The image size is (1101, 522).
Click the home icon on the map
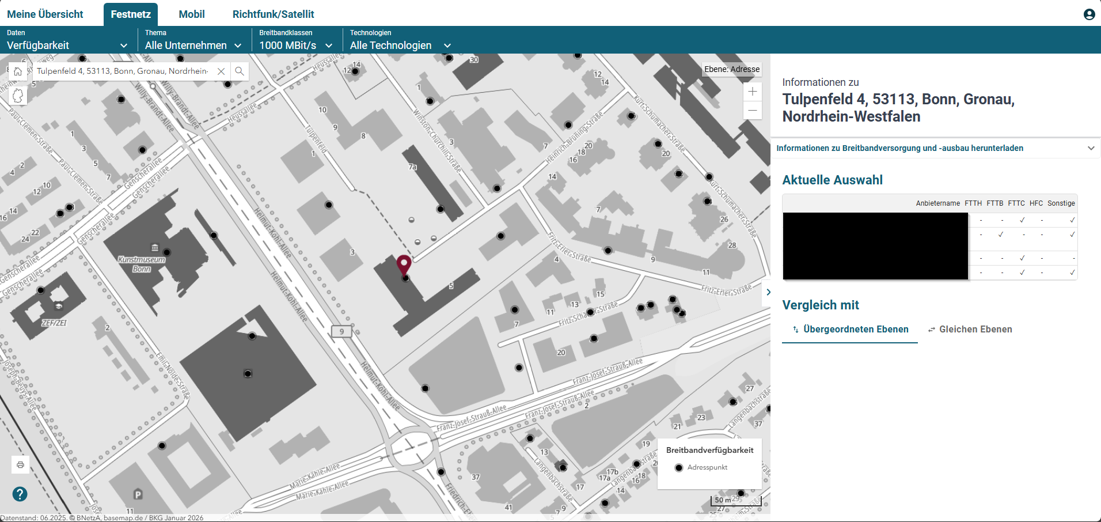18,72
